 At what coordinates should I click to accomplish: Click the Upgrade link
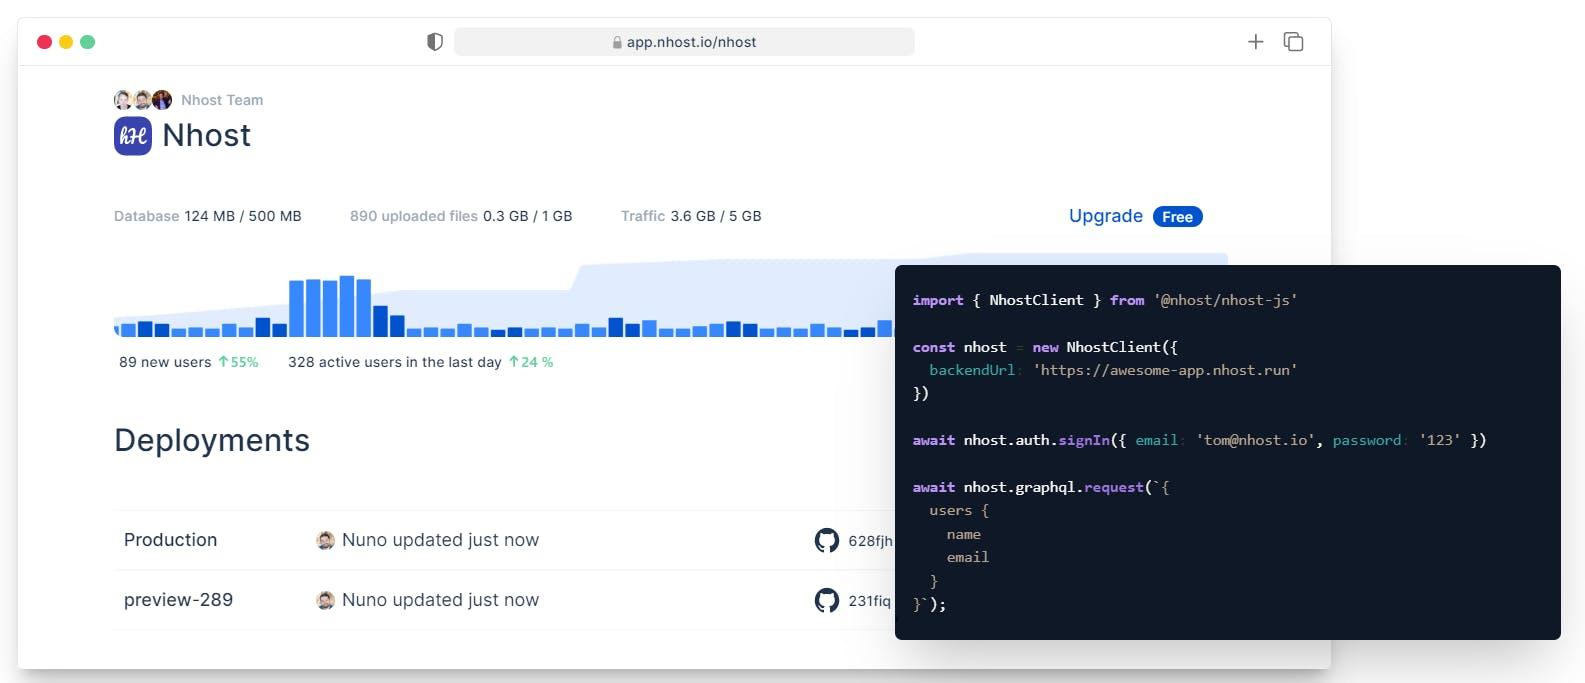click(1106, 216)
